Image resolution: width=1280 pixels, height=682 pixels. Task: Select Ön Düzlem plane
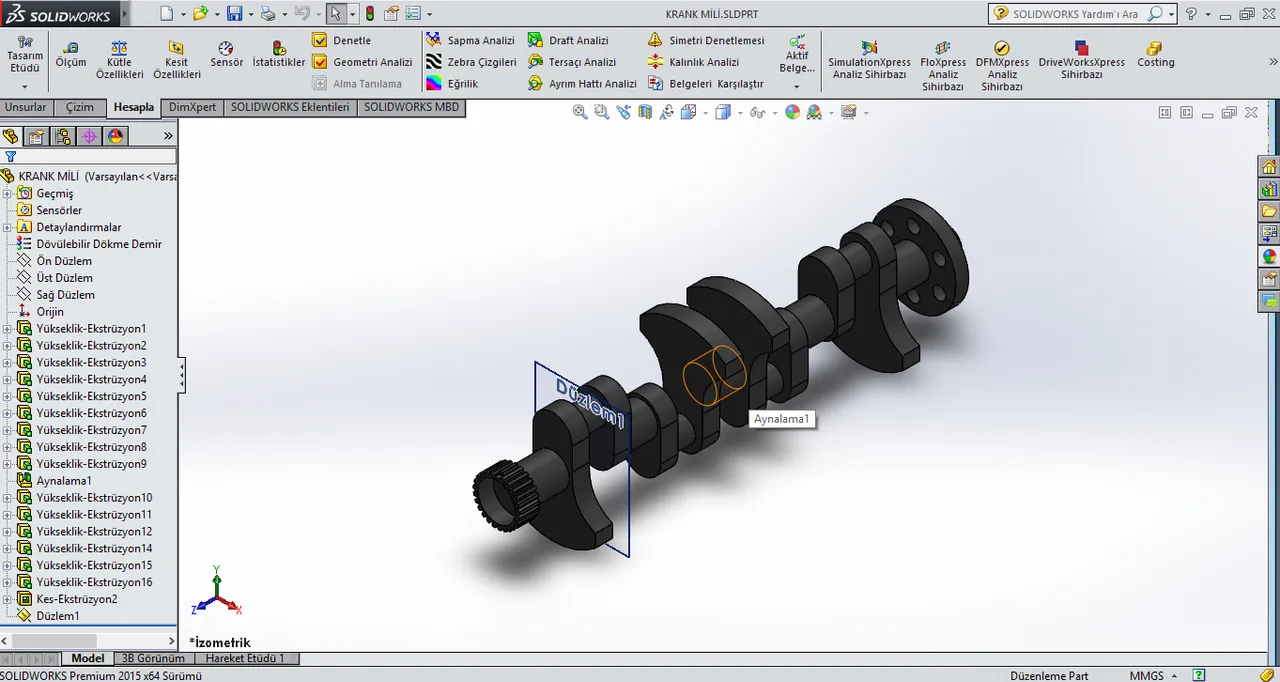(64, 261)
